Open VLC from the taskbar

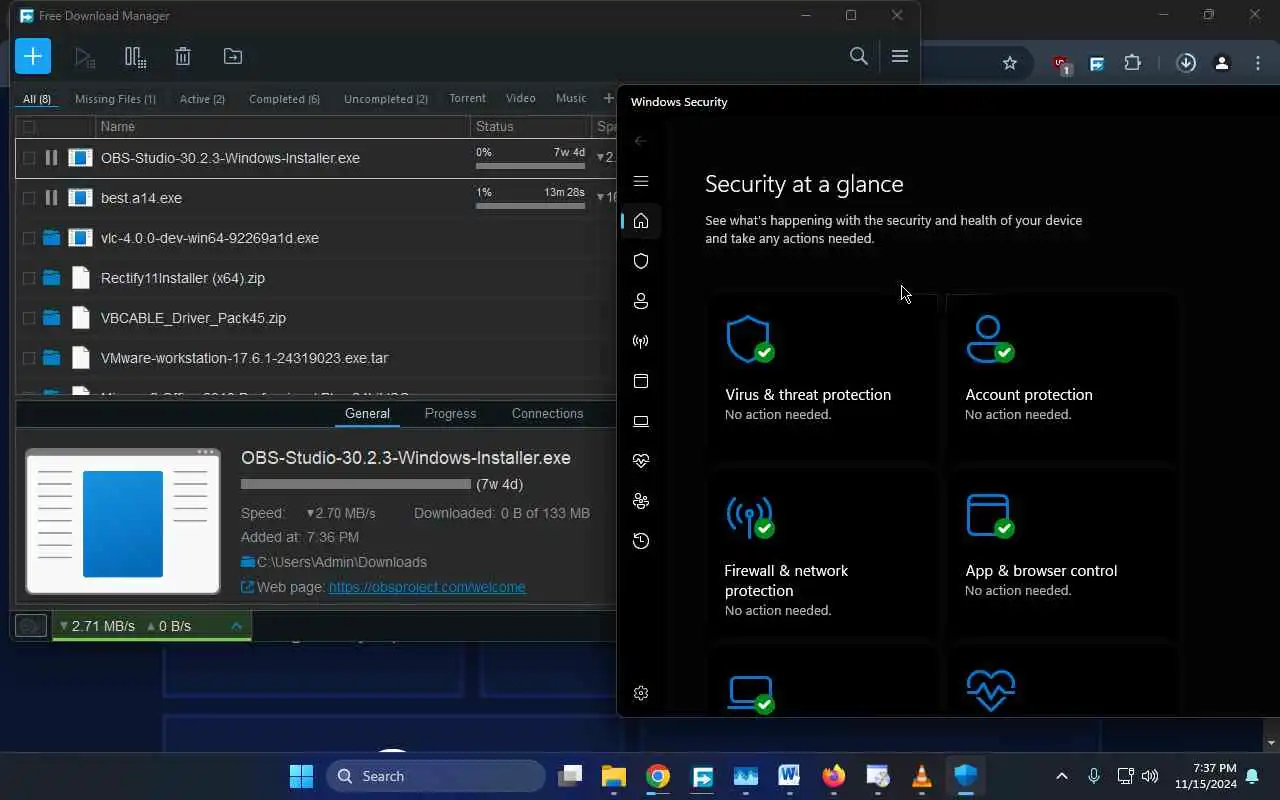click(x=922, y=776)
